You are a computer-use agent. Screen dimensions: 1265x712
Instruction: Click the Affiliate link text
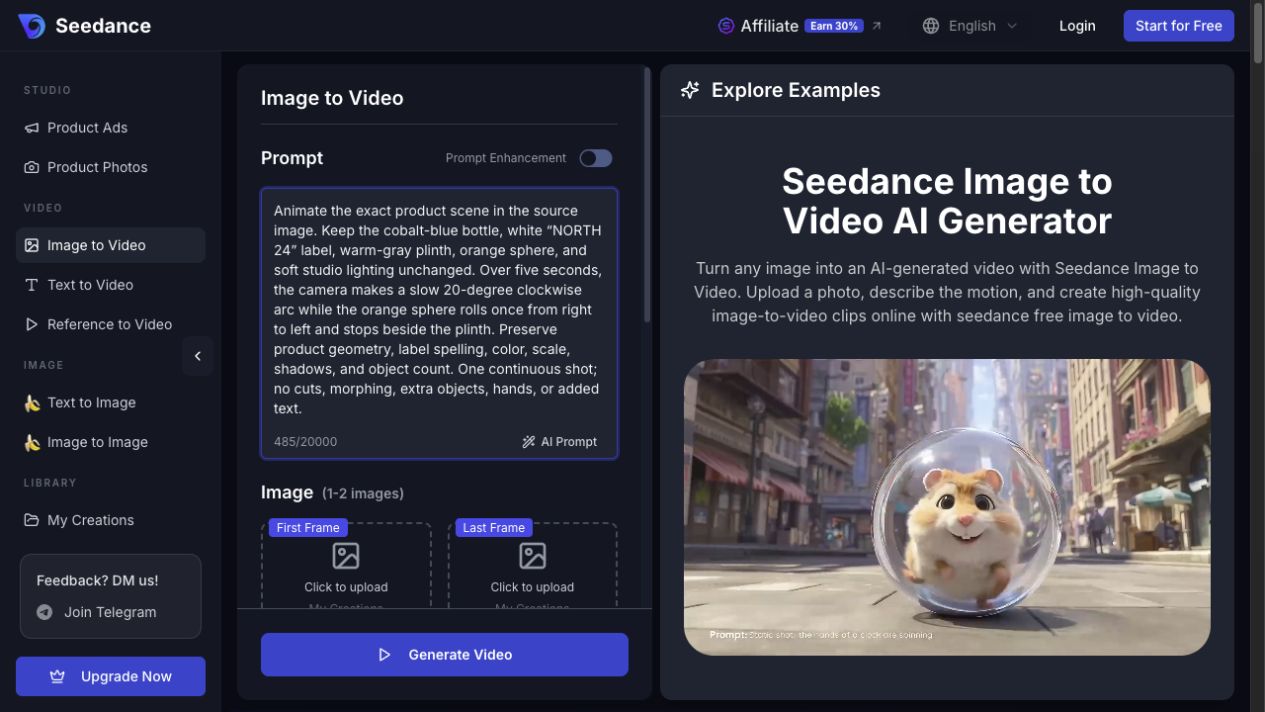pyautogui.click(x=770, y=26)
